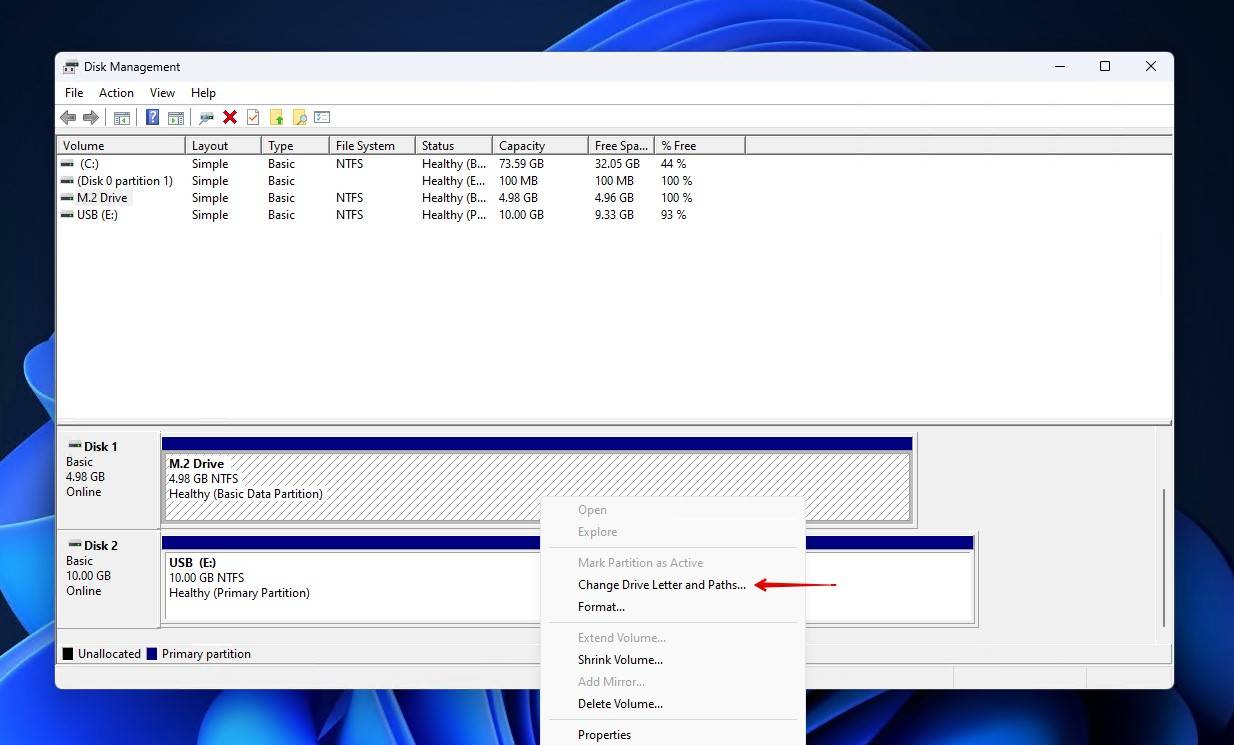Click the red X delete icon
Screen dimensions: 1234x745
(x=230, y=117)
